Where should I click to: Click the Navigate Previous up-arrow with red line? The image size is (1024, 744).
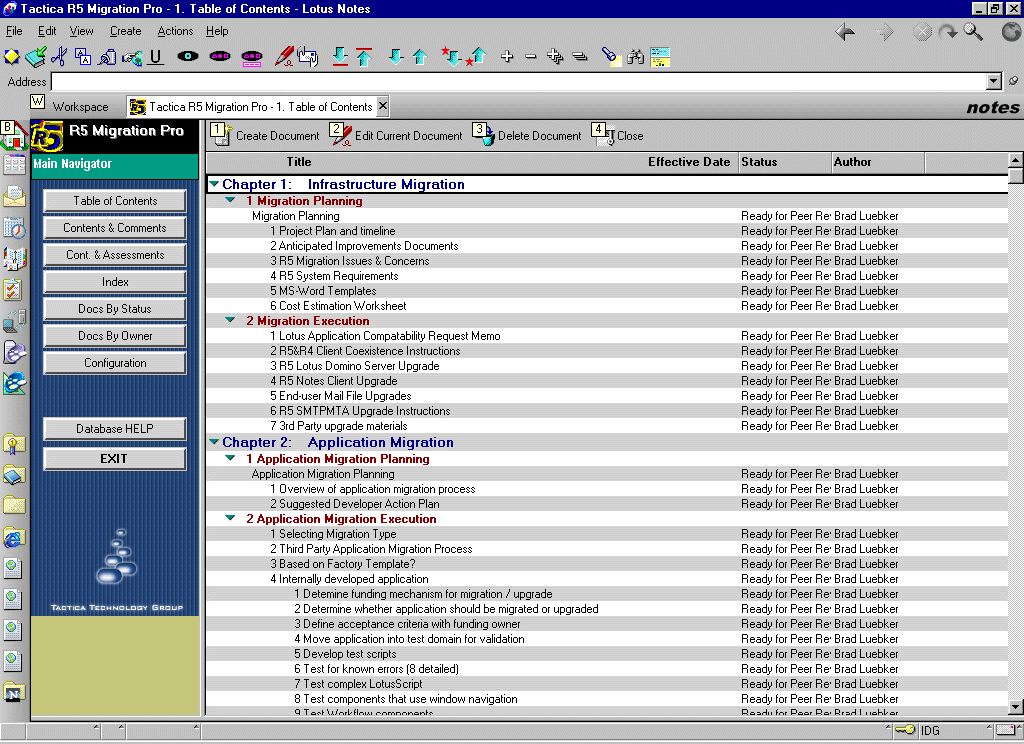click(x=364, y=57)
